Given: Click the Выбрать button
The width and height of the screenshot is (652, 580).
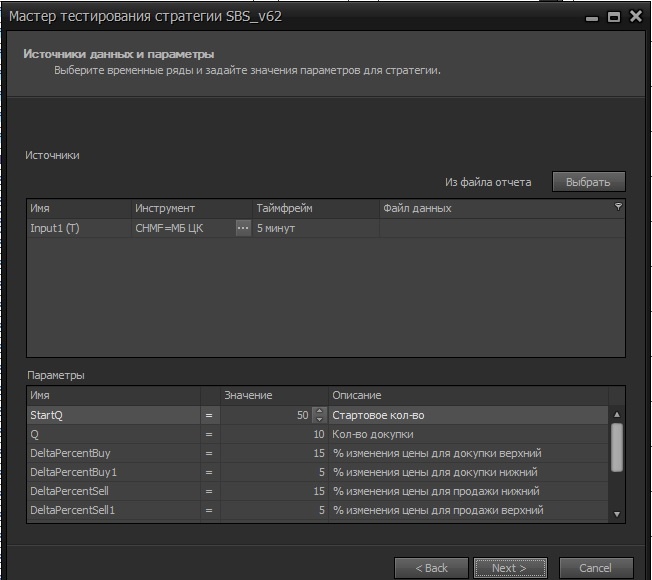Looking at the screenshot, I should (x=588, y=182).
